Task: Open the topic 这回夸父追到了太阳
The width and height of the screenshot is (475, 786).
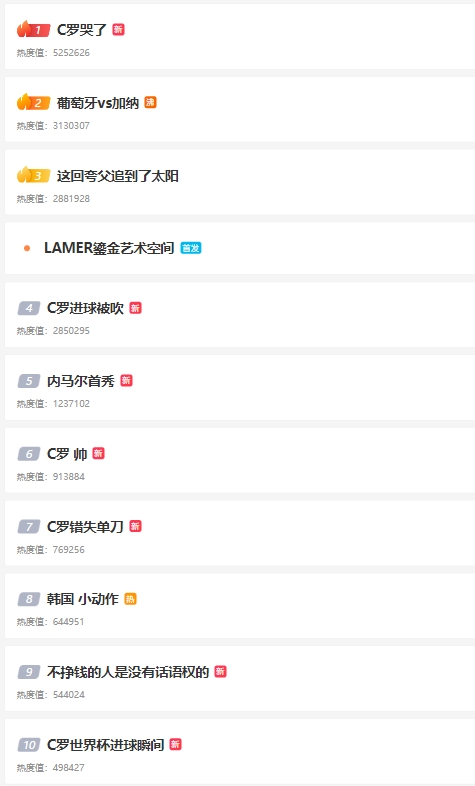Action: click(x=118, y=176)
